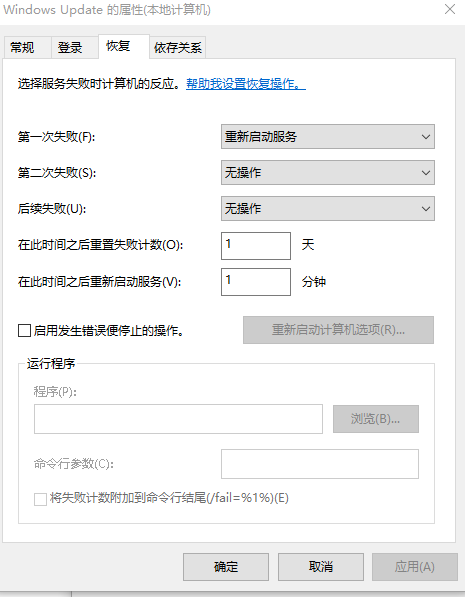The height and width of the screenshot is (597, 465).
Task: Open the 登录 tab
Action: 75,48
